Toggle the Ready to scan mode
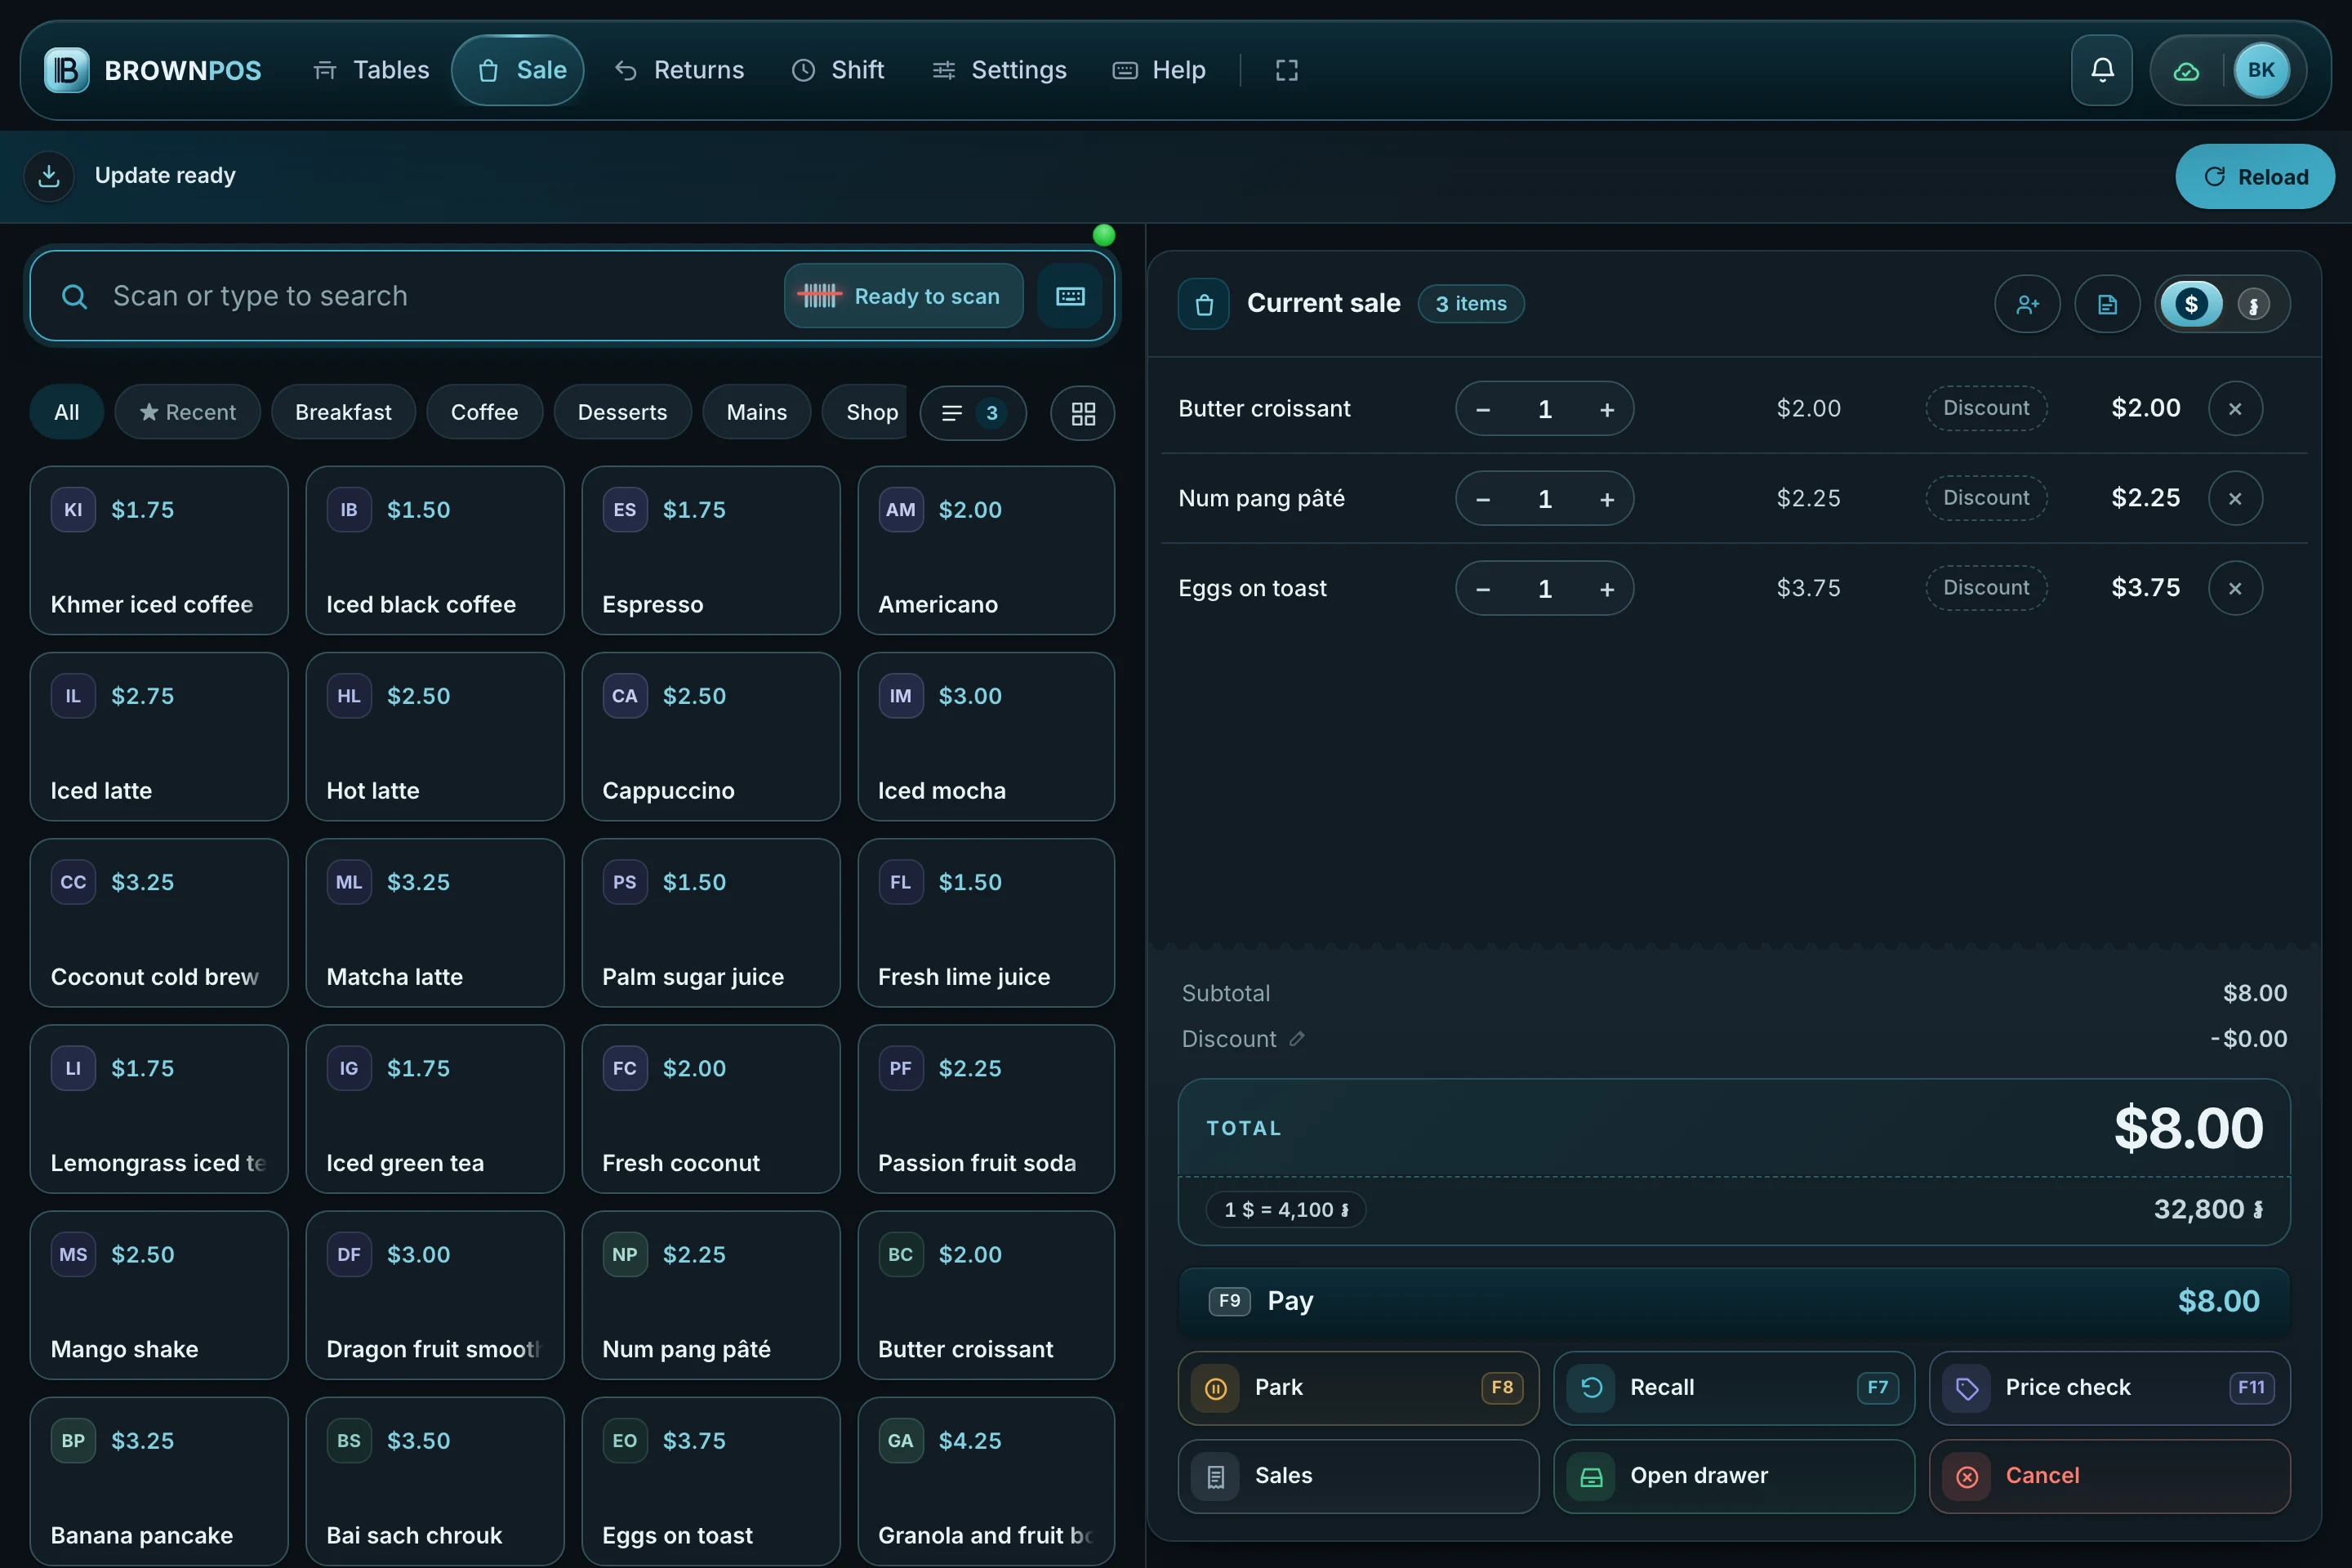 903,296
